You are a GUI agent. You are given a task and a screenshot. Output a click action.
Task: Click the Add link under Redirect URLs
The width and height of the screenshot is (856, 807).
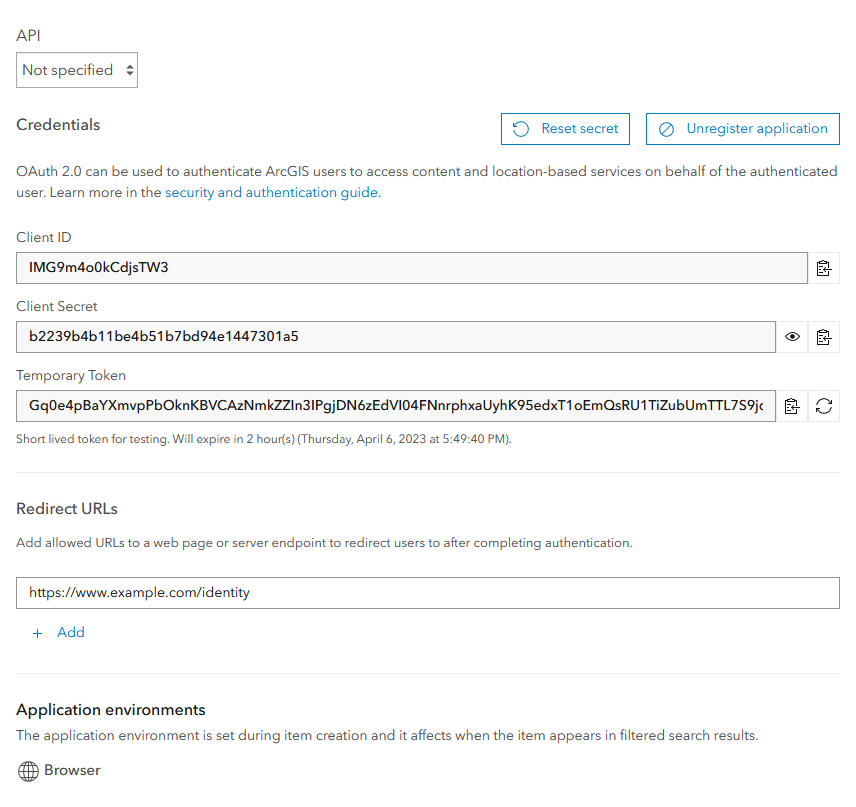70,632
